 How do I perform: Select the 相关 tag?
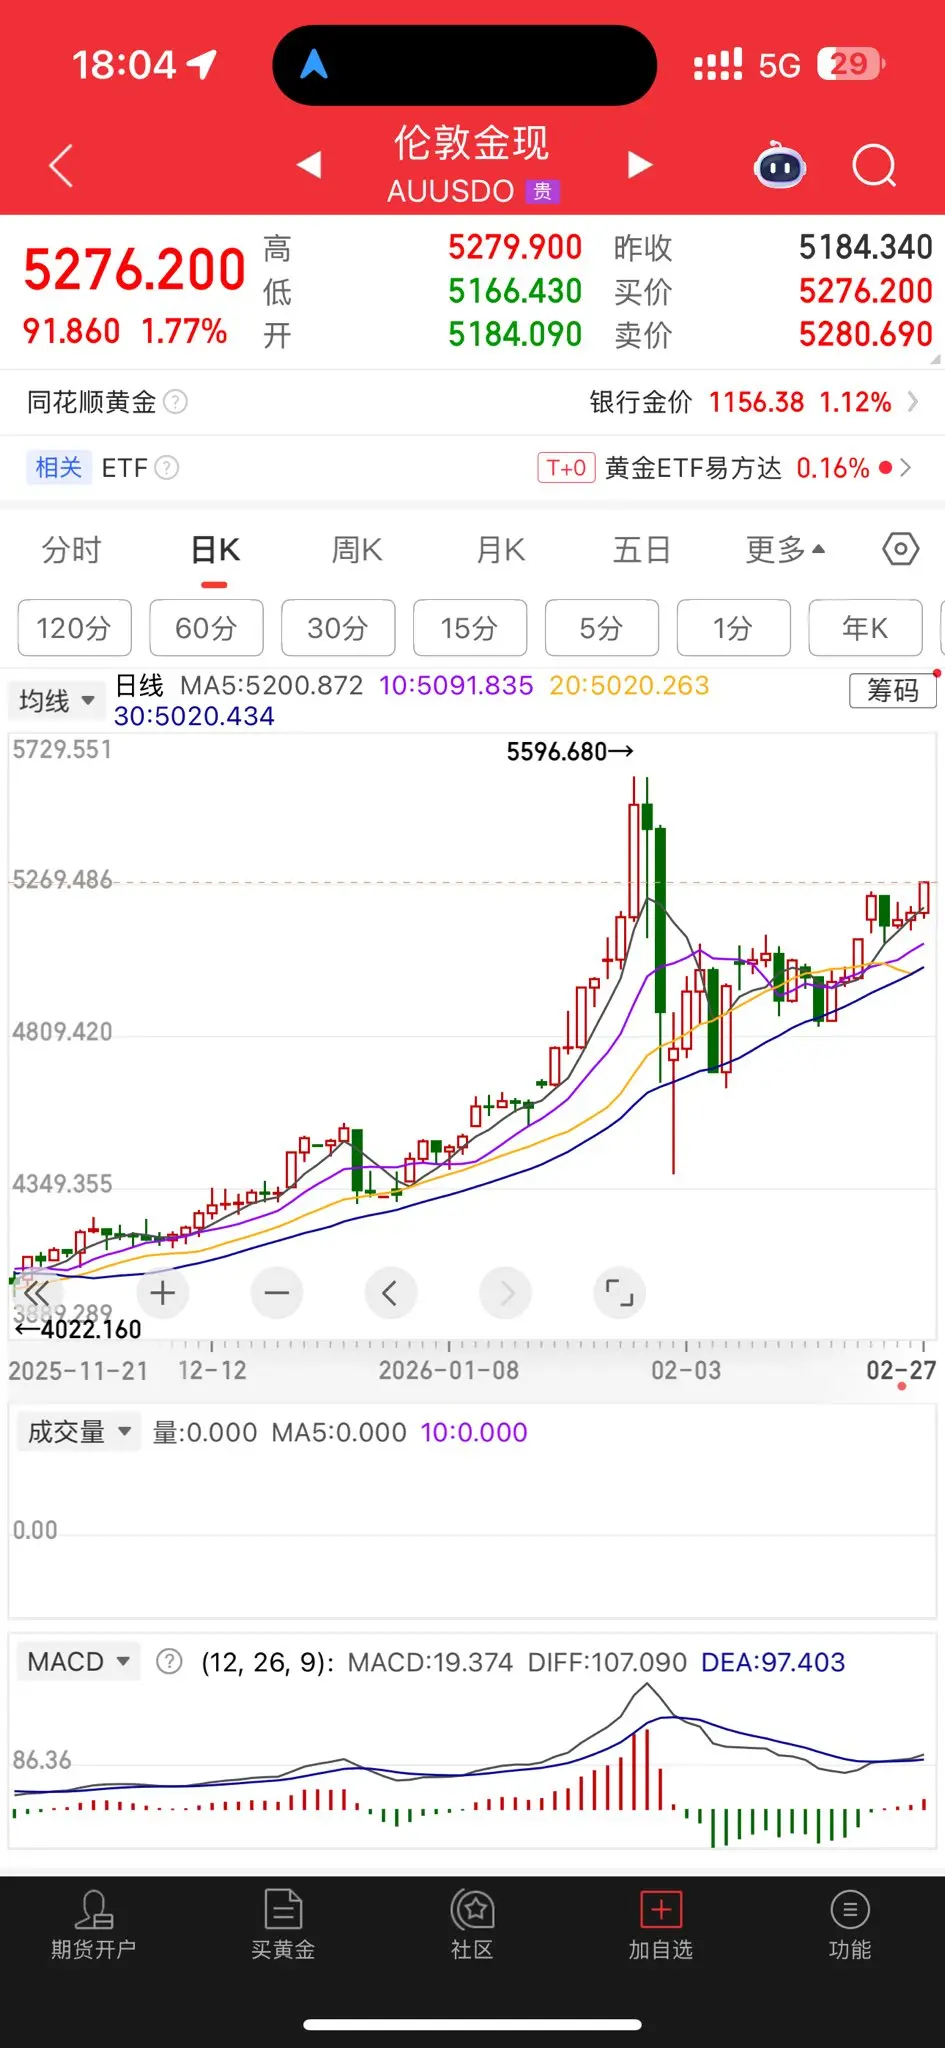coord(58,467)
